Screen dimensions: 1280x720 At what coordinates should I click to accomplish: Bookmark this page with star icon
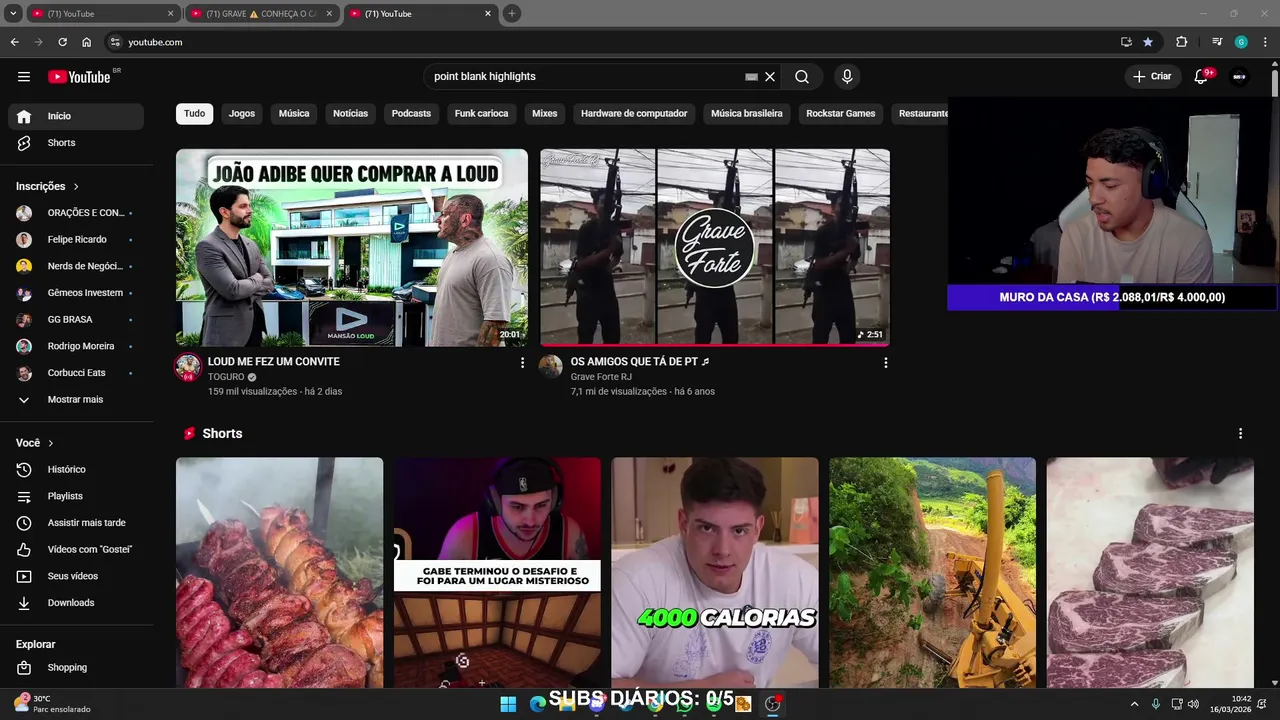point(1148,42)
